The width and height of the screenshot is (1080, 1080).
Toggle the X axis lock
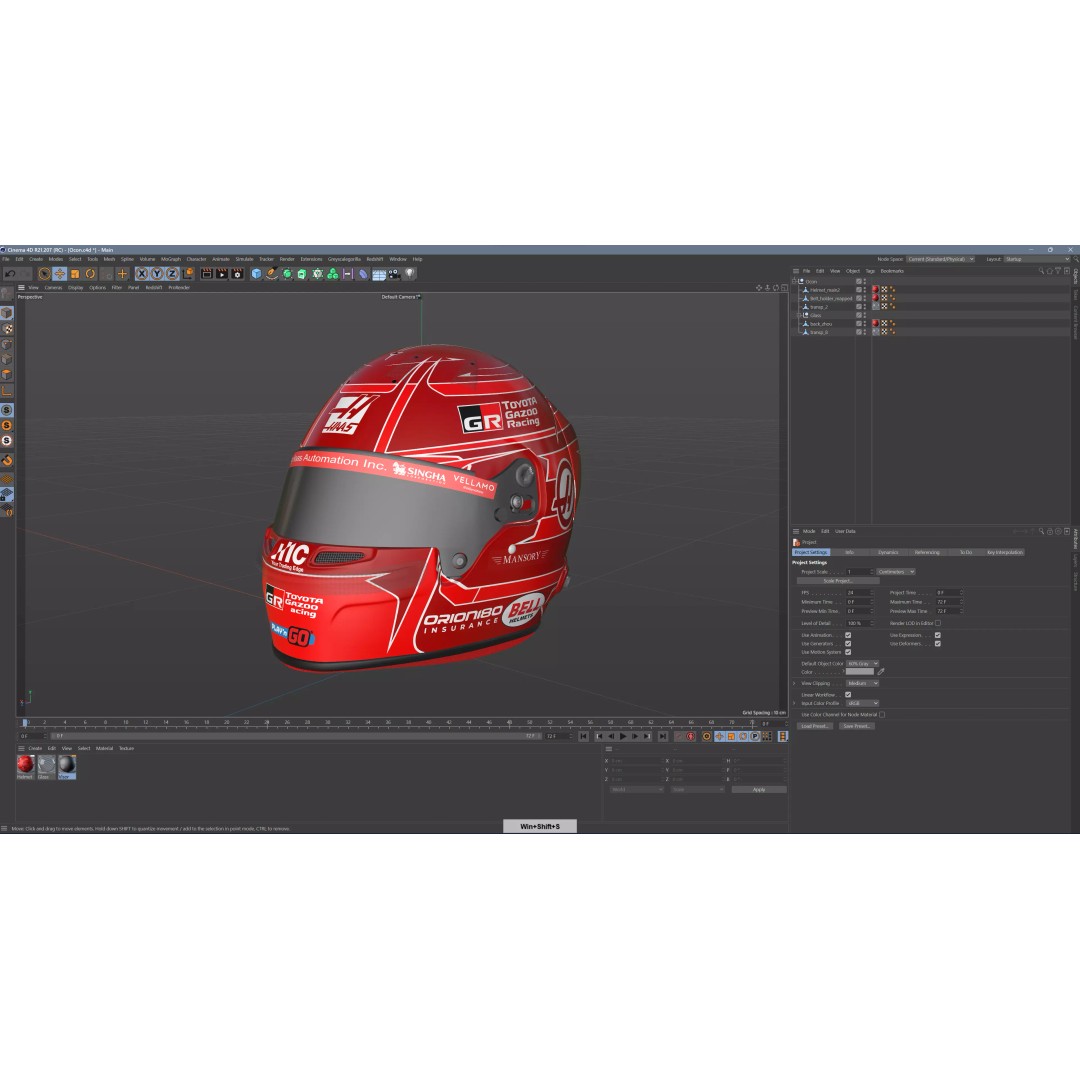pos(142,274)
